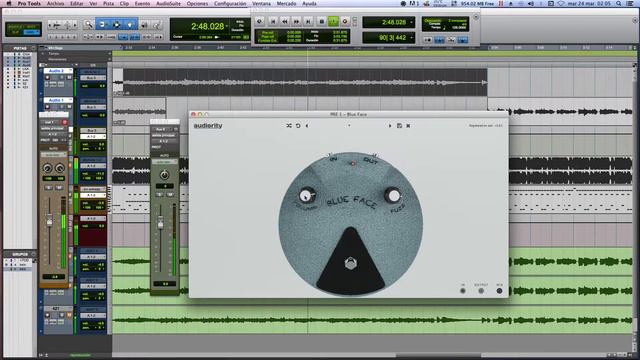Click volume fader in green Bus 6 strip
The width and height of the screenshot is (640, 360).
coord(160,223)
